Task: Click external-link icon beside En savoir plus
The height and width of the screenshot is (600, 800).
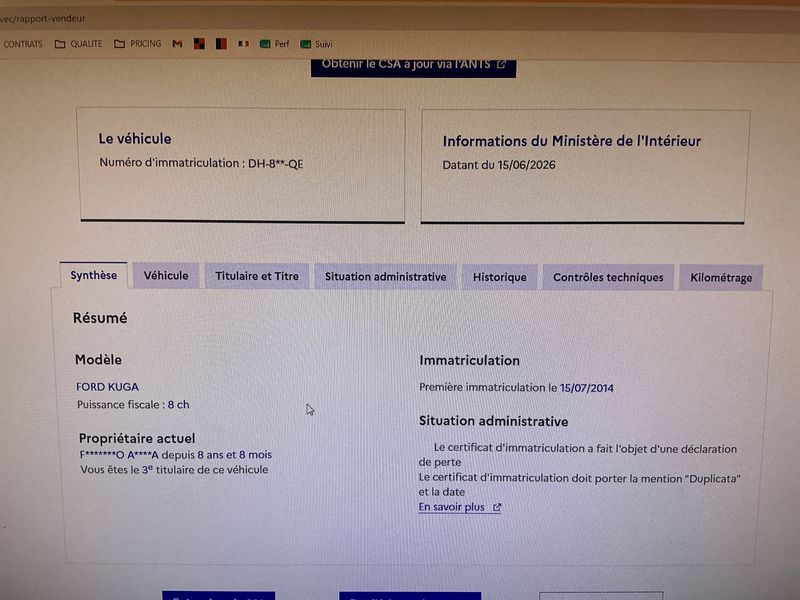Action: pos(497,507)
